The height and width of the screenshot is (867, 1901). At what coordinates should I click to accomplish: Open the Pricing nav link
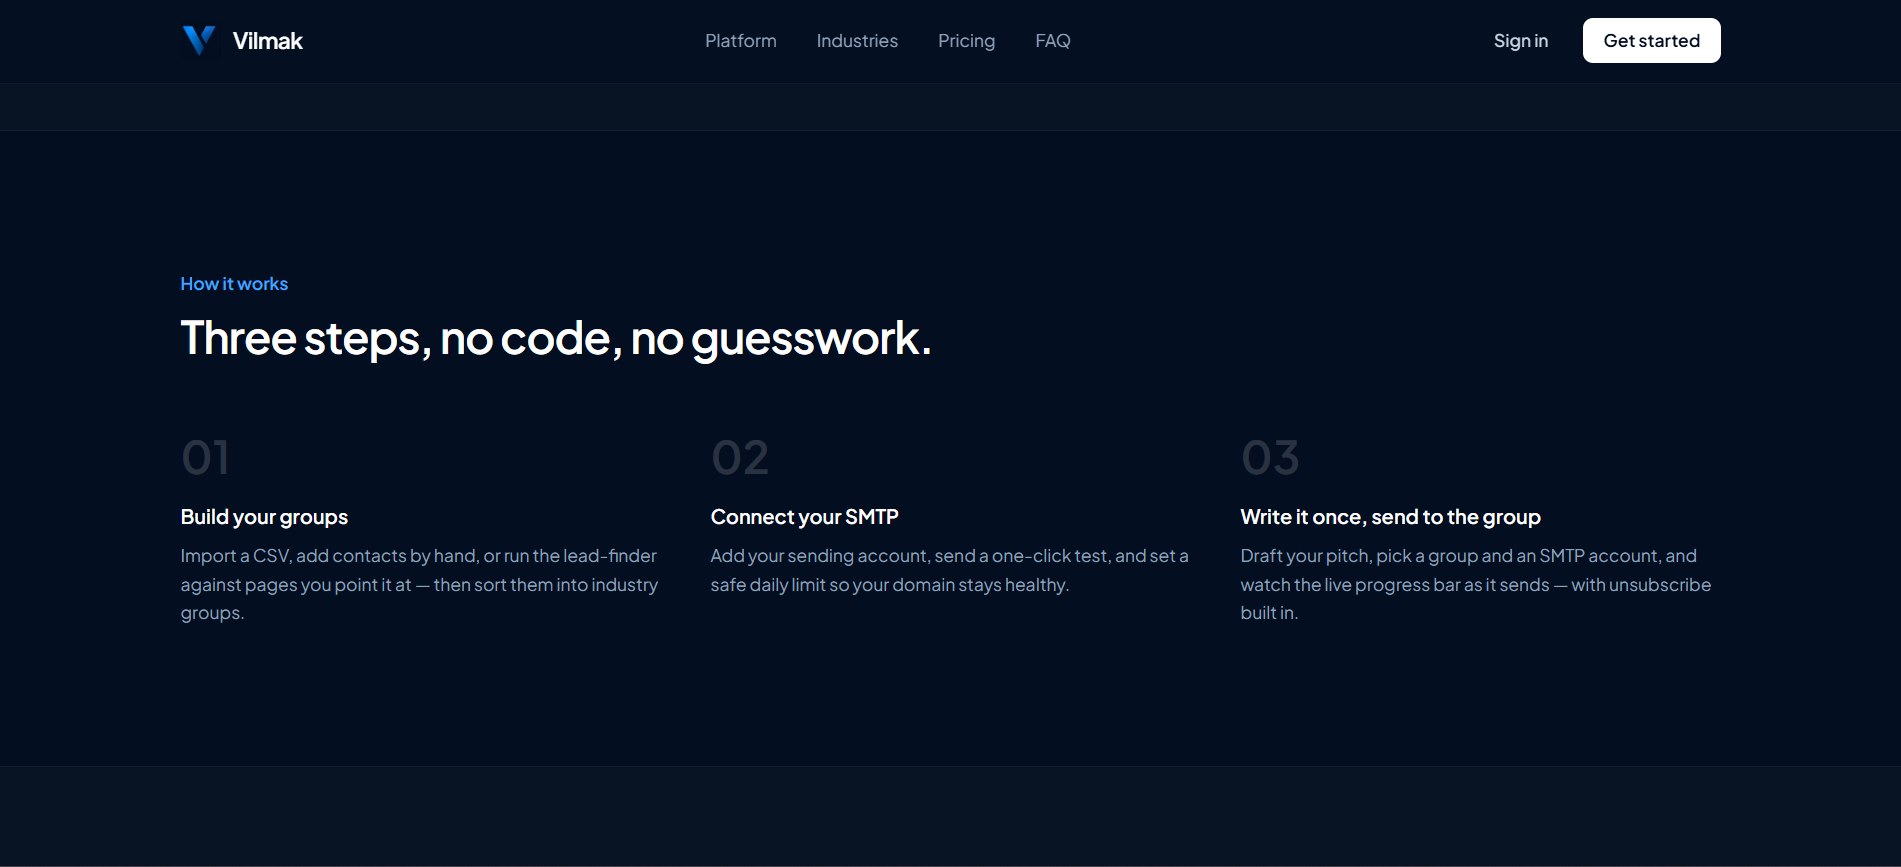(x=966, y=41)
